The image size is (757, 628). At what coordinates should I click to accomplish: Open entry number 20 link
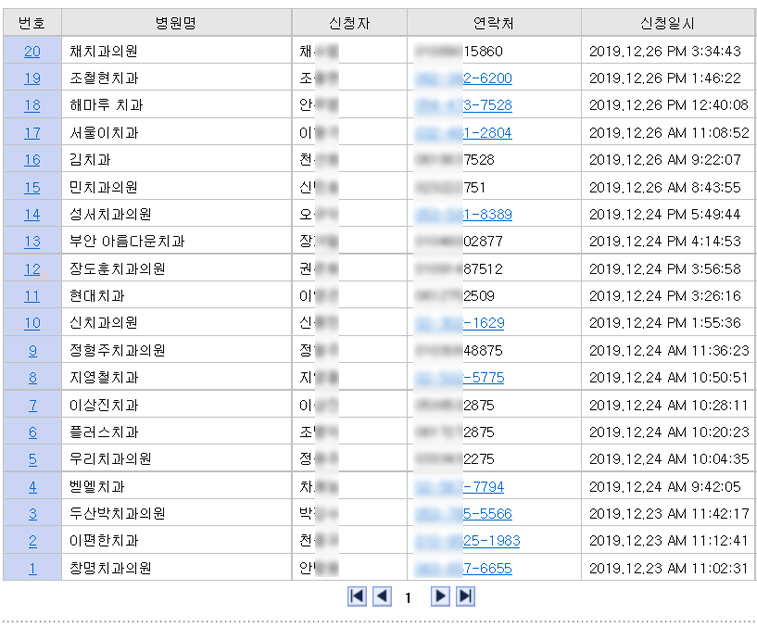[32, 51]
